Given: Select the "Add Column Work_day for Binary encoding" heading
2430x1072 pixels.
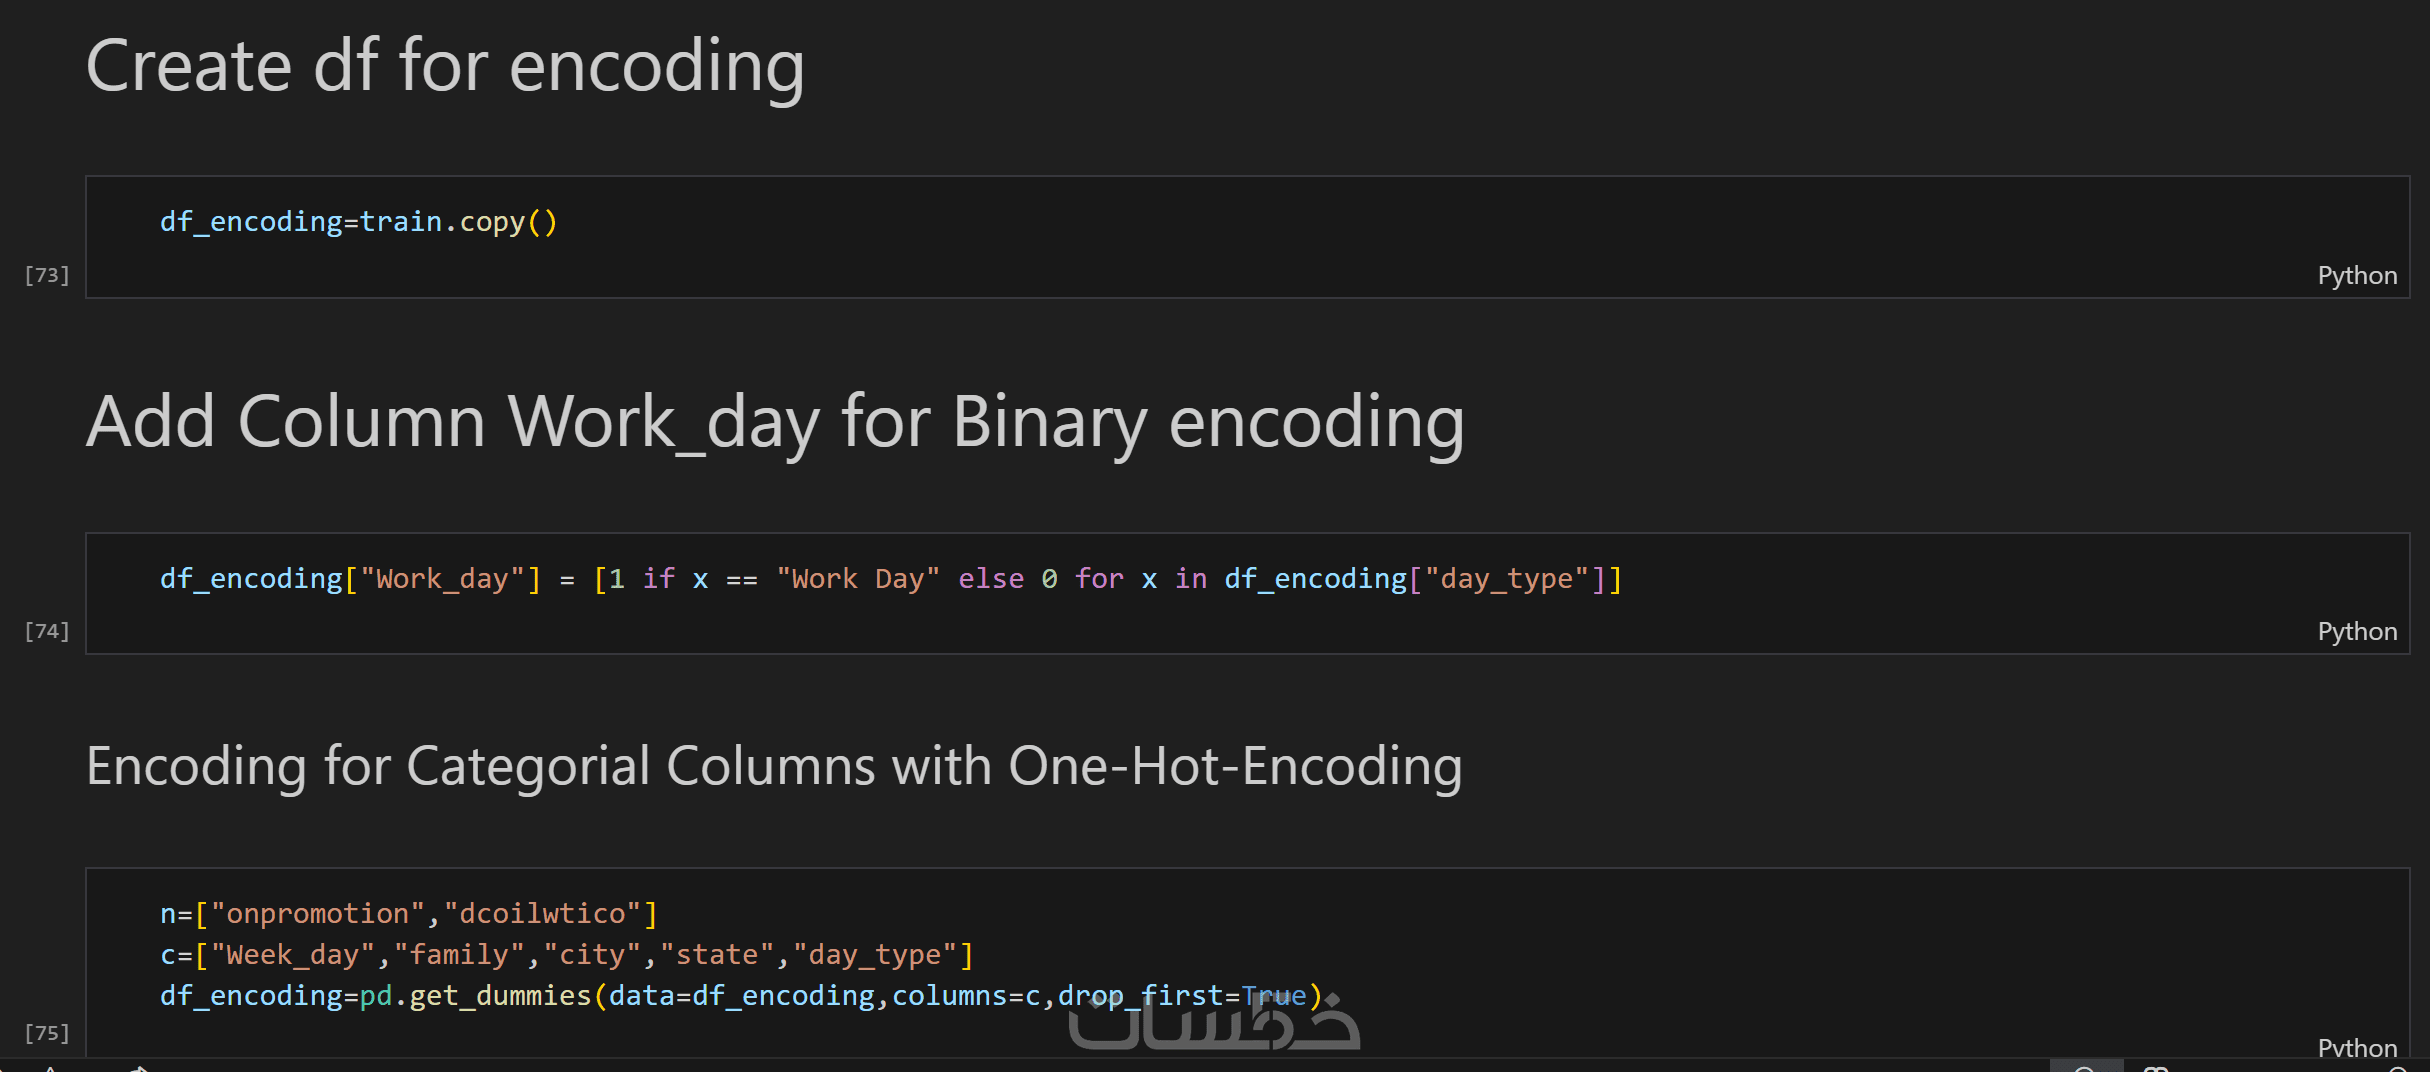Looking at the screenshot, I should (x=775, y=422).
